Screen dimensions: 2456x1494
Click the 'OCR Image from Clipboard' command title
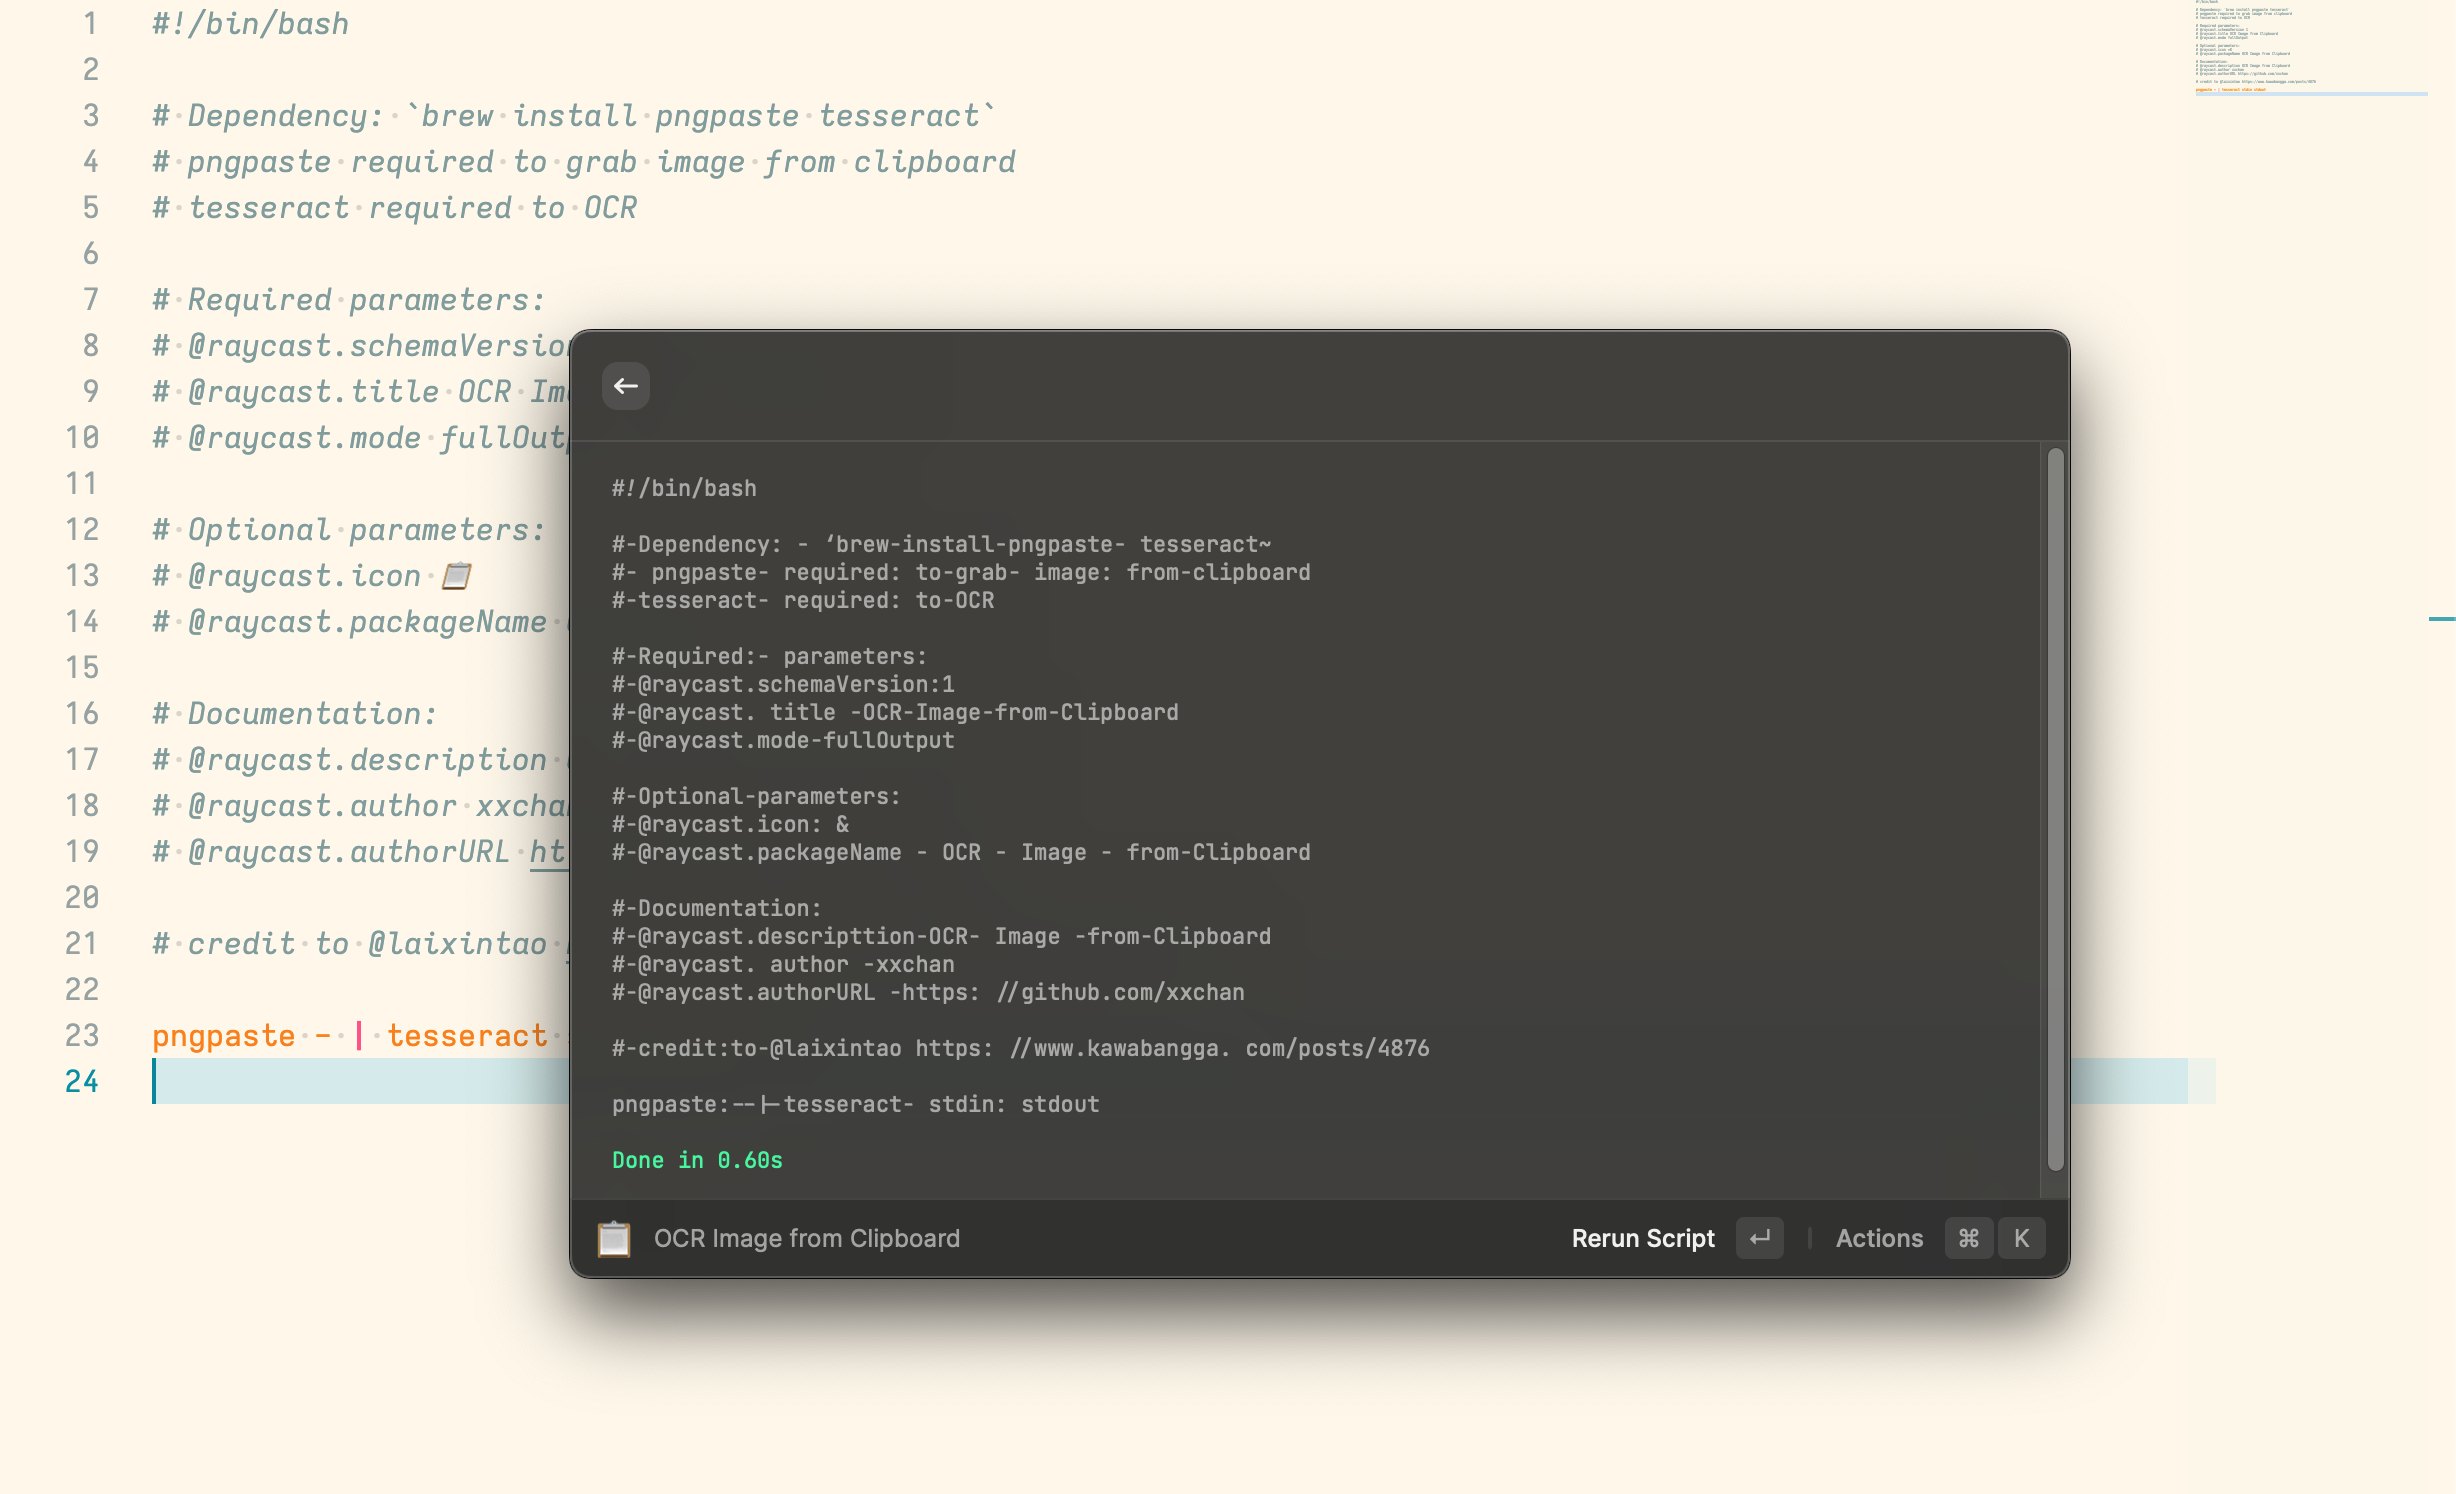807,1238
